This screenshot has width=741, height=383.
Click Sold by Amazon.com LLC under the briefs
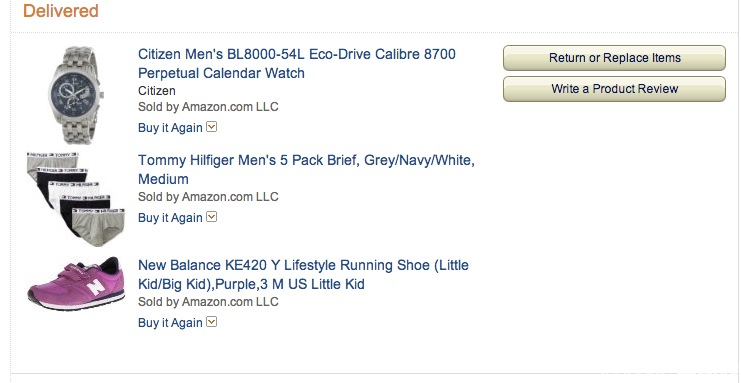click(208, 197)
